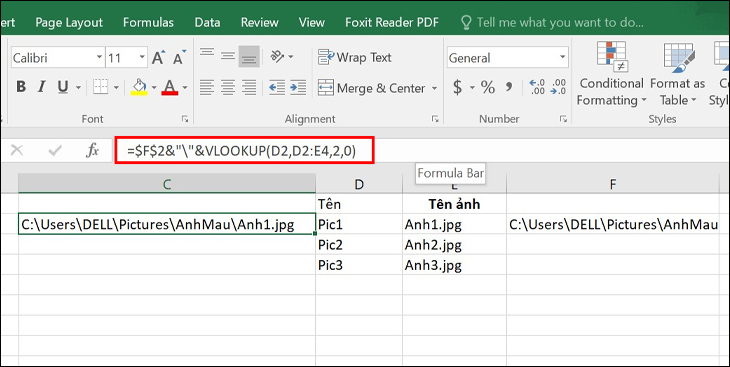
Task: Select column D header
Action: [358, 184]
